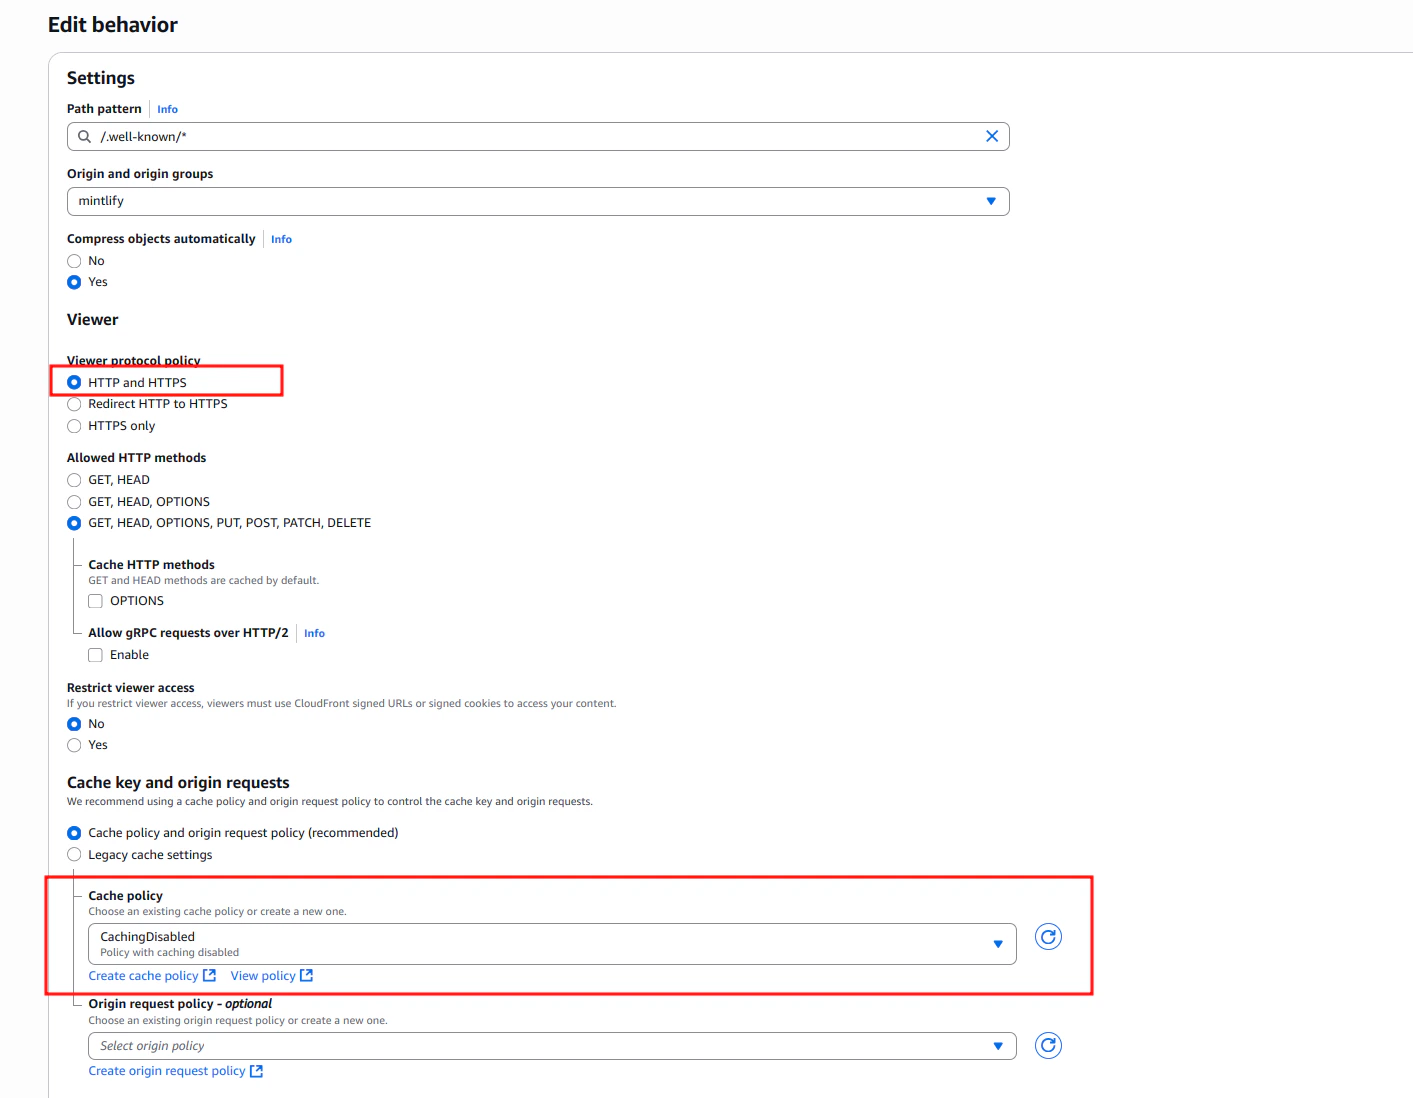Click the Create origin request policy link
1413x1098 pixels.
tap(168, 1070)
